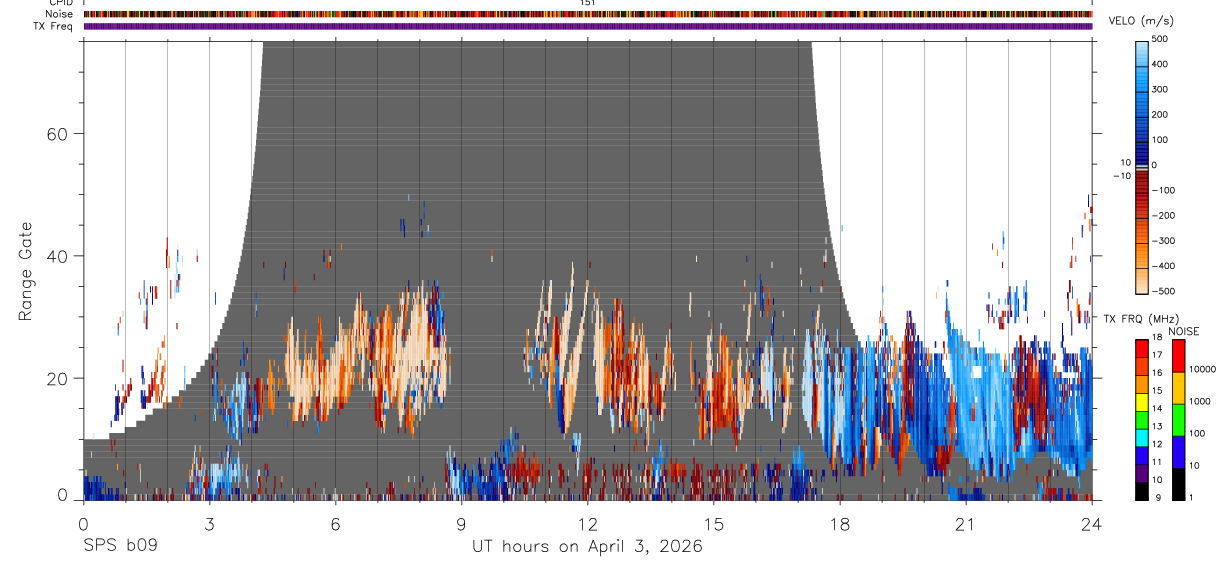Click the blue segment of the NOISE bar
This screenshot has height=567, width=1228.
[1178, 452]
